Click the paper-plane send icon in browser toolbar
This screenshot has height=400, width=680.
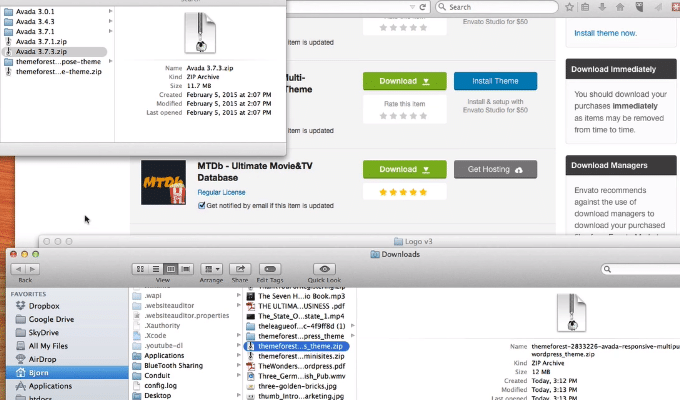[658, 7]
